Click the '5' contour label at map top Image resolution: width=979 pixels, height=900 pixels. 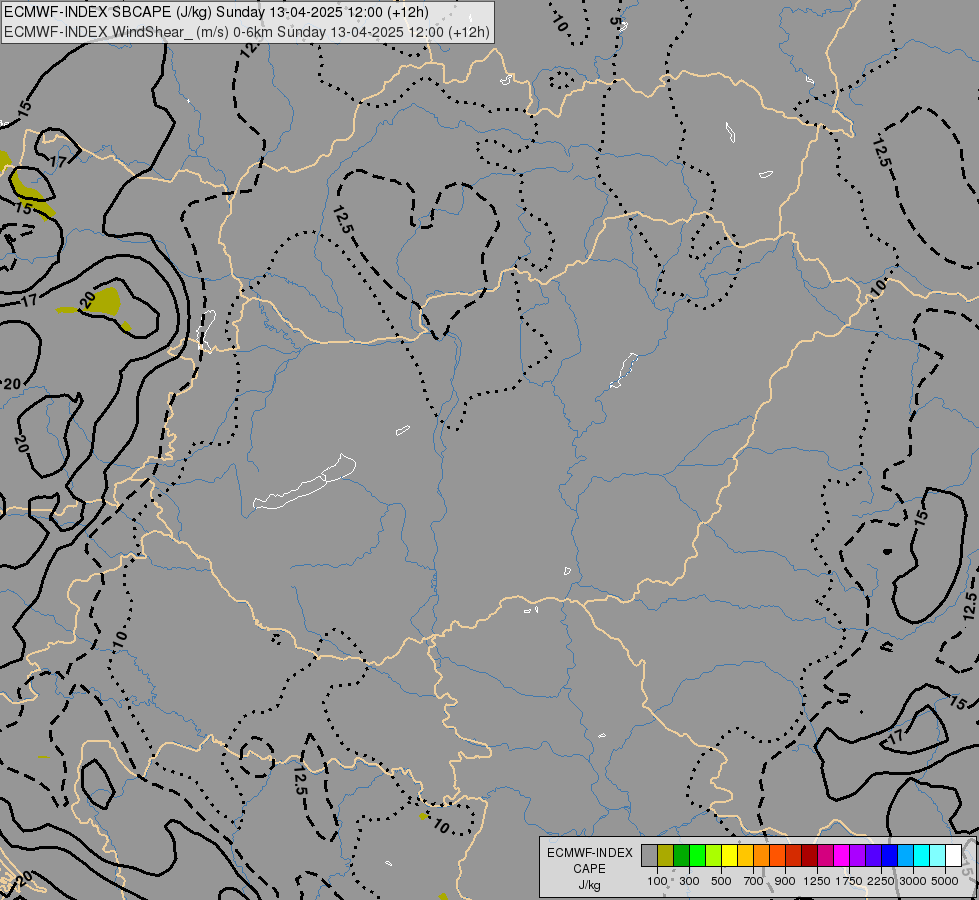pos(616,21)
